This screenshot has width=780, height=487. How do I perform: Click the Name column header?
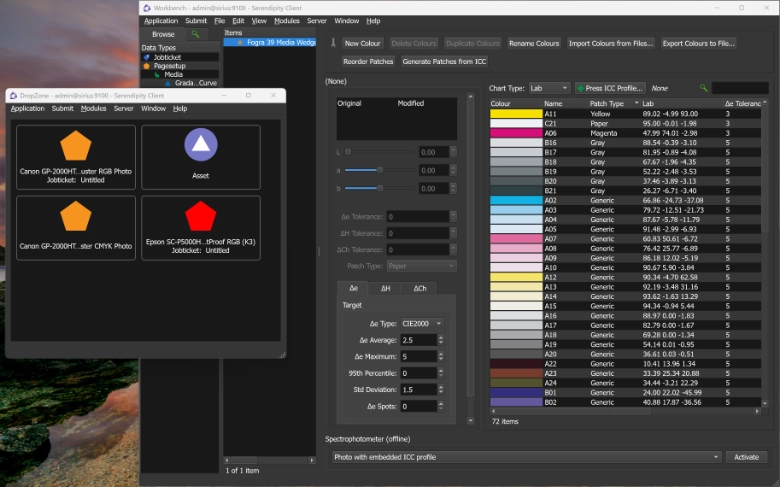point(565,103)
